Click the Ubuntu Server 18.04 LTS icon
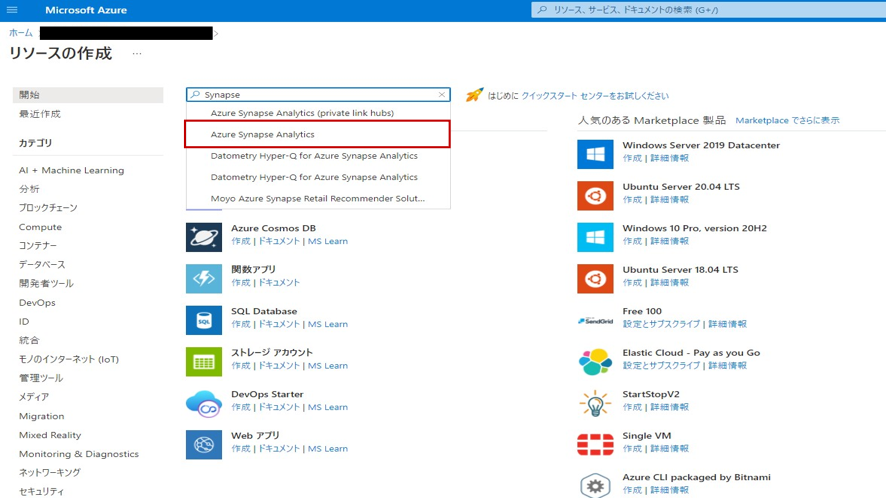 click(x=595, y=279)
